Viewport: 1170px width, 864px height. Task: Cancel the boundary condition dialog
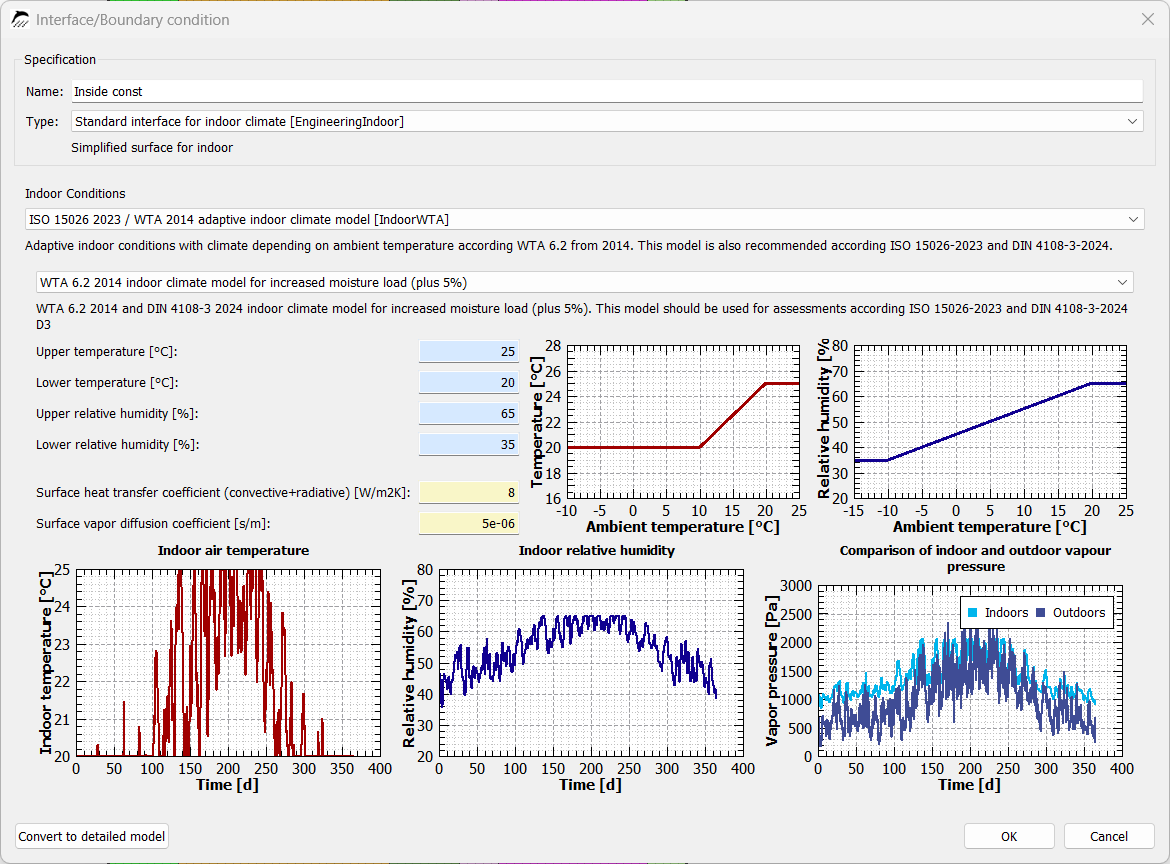pyautogui.click(x=1109, y=836)
